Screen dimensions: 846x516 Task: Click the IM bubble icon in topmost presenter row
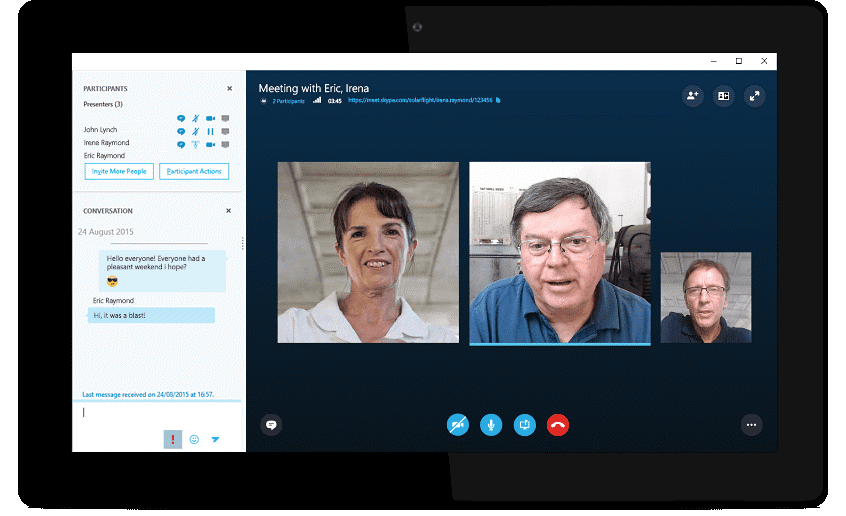pyautogui.click(x=181, y=119)
